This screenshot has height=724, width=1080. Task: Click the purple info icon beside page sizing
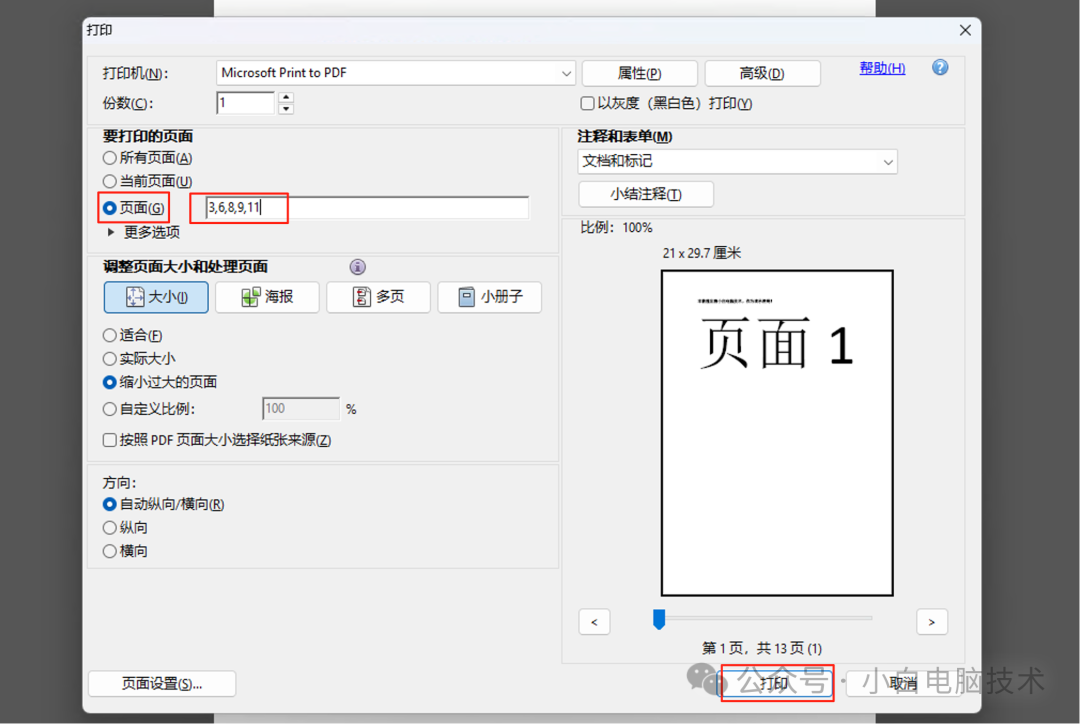[357, 267]
